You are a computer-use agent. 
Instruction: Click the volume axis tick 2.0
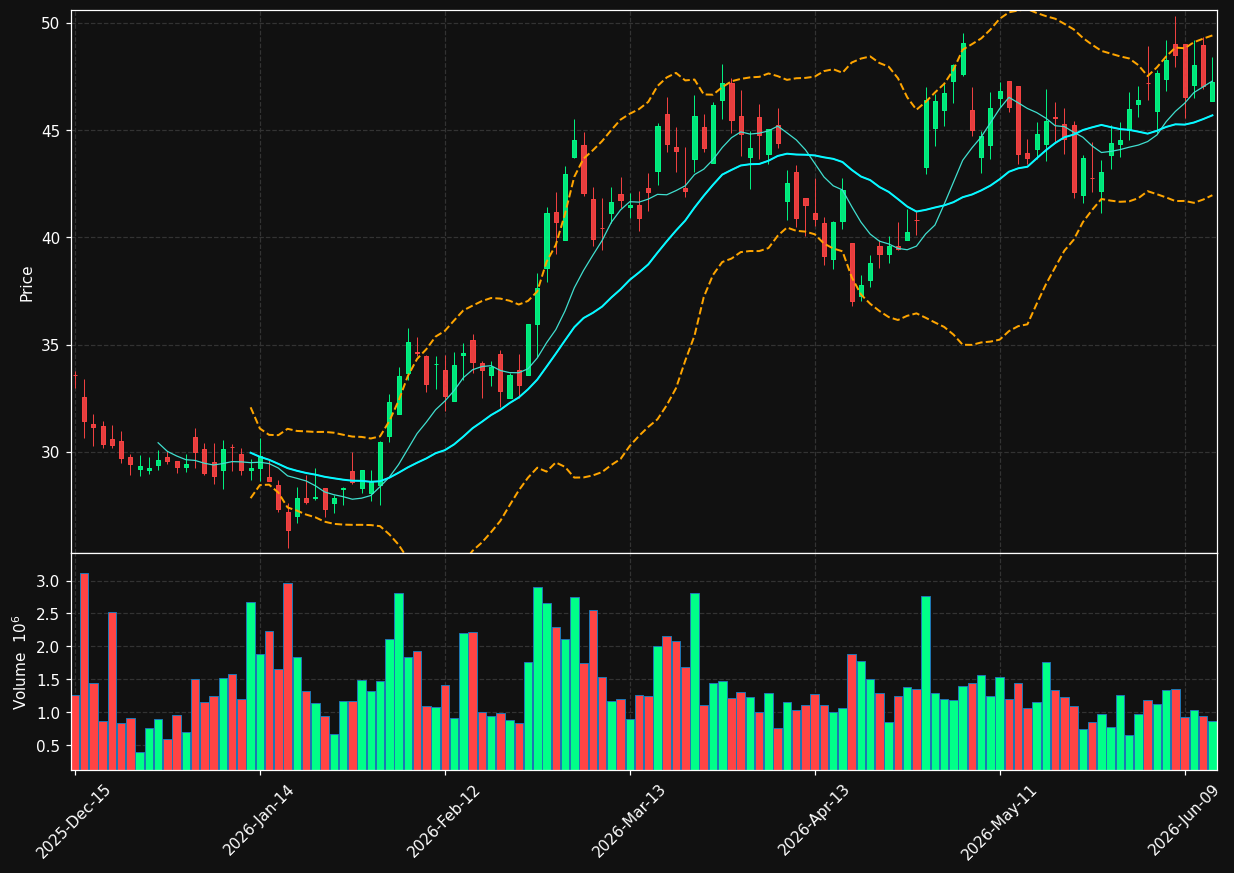(x=50, y=647)
